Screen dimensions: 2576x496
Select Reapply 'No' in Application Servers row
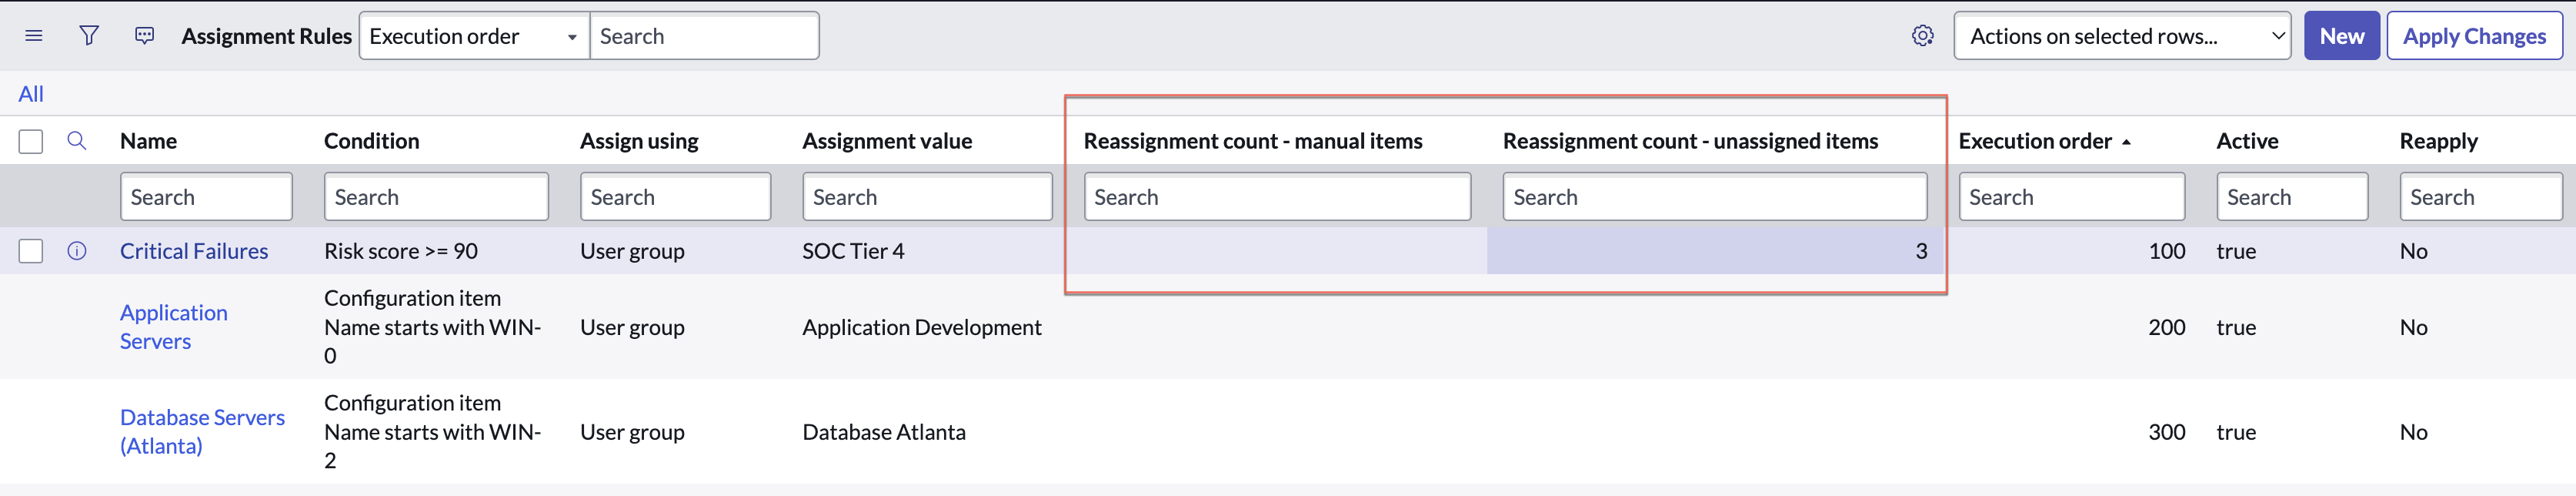pos(2413,327)
